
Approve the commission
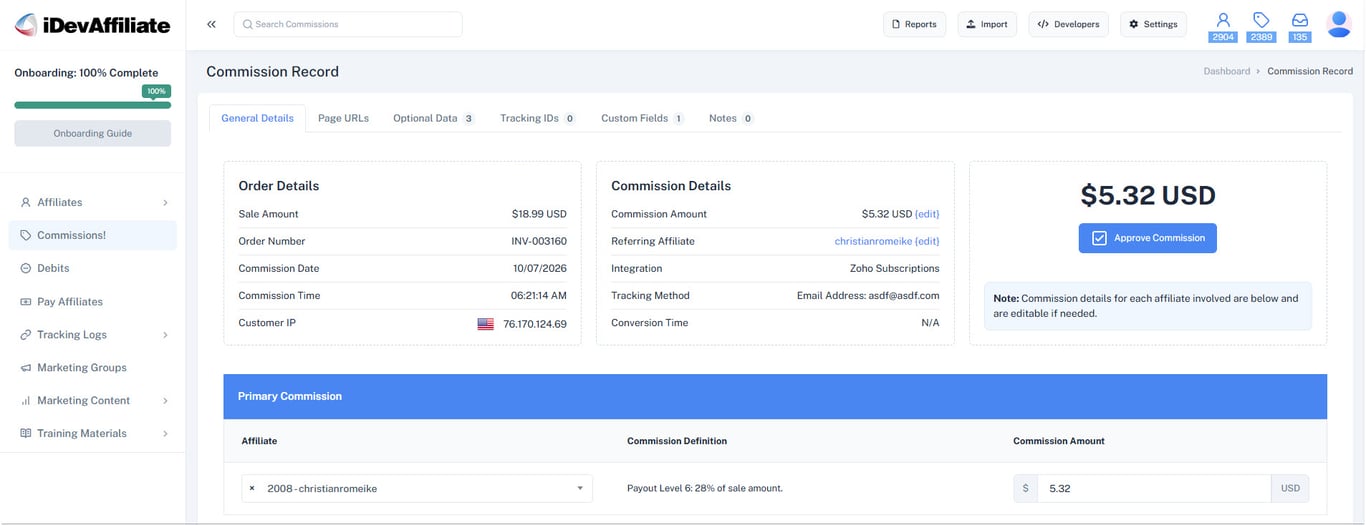[1148, 238]
